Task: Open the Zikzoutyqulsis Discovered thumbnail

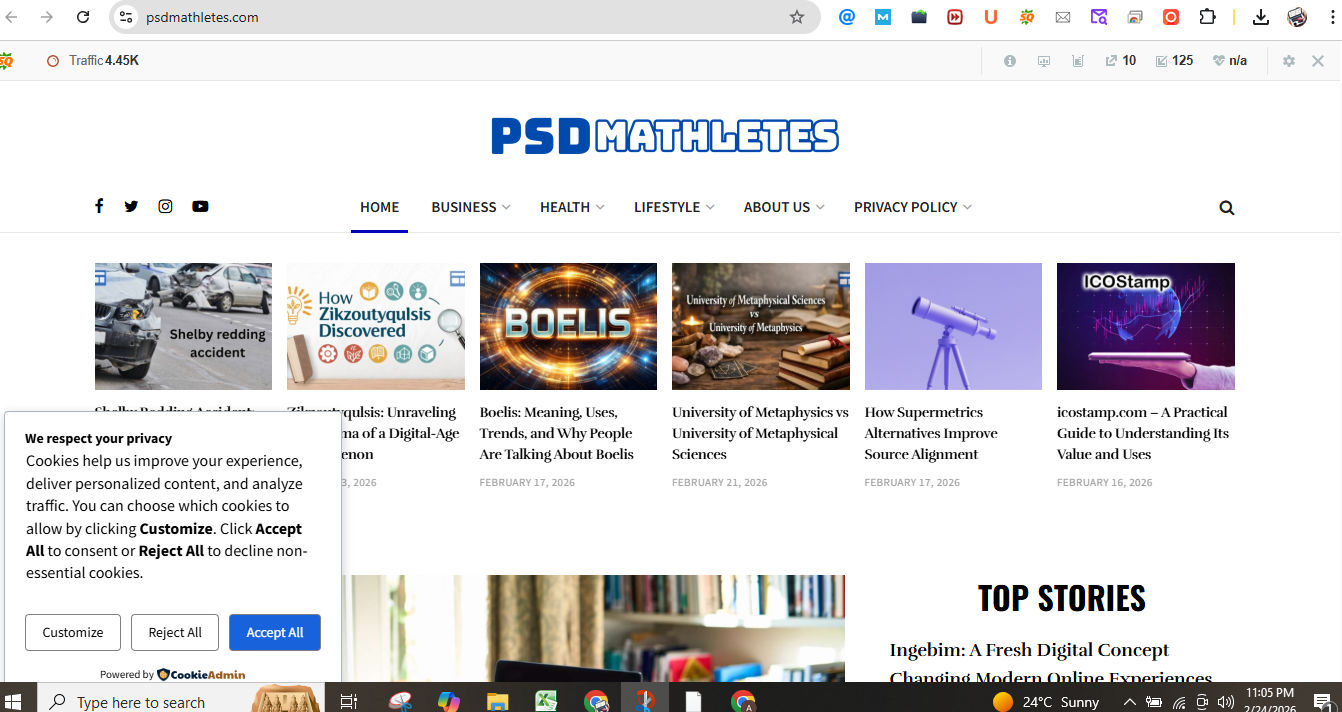Action: point(376,326)
